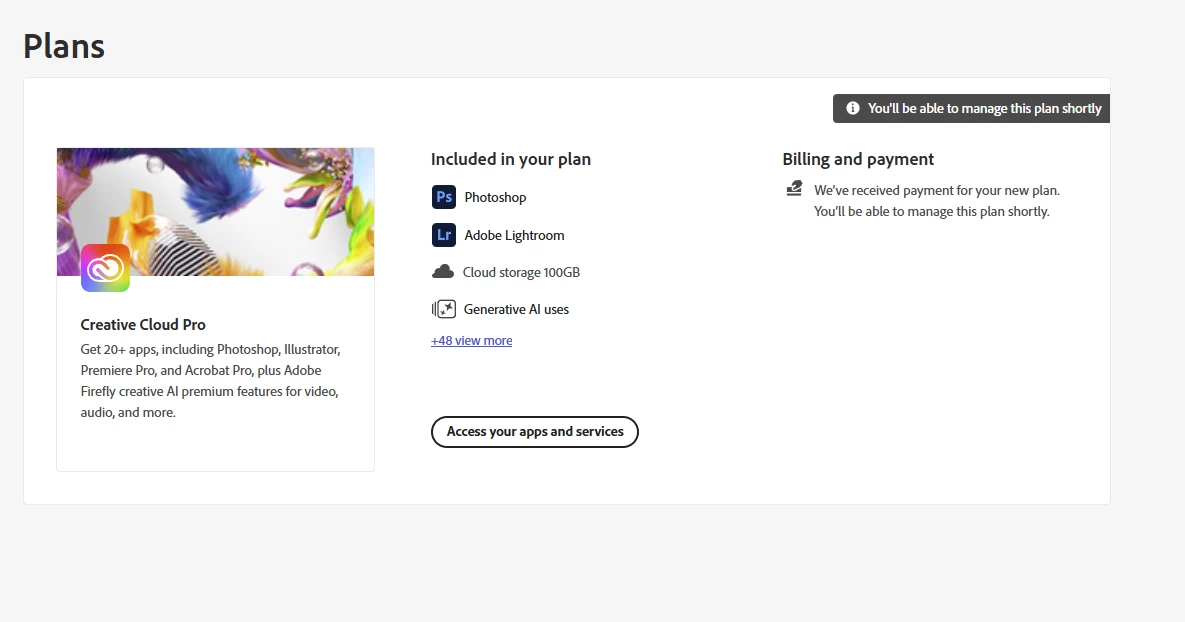Click the Billing and payment heading
The width and height of the screenshot is (1185, 622).
858,159
